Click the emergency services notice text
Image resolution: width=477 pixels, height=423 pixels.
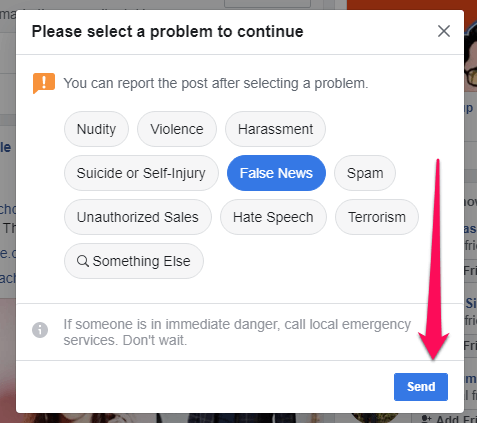pyautogui.click(x=237, y=332)
